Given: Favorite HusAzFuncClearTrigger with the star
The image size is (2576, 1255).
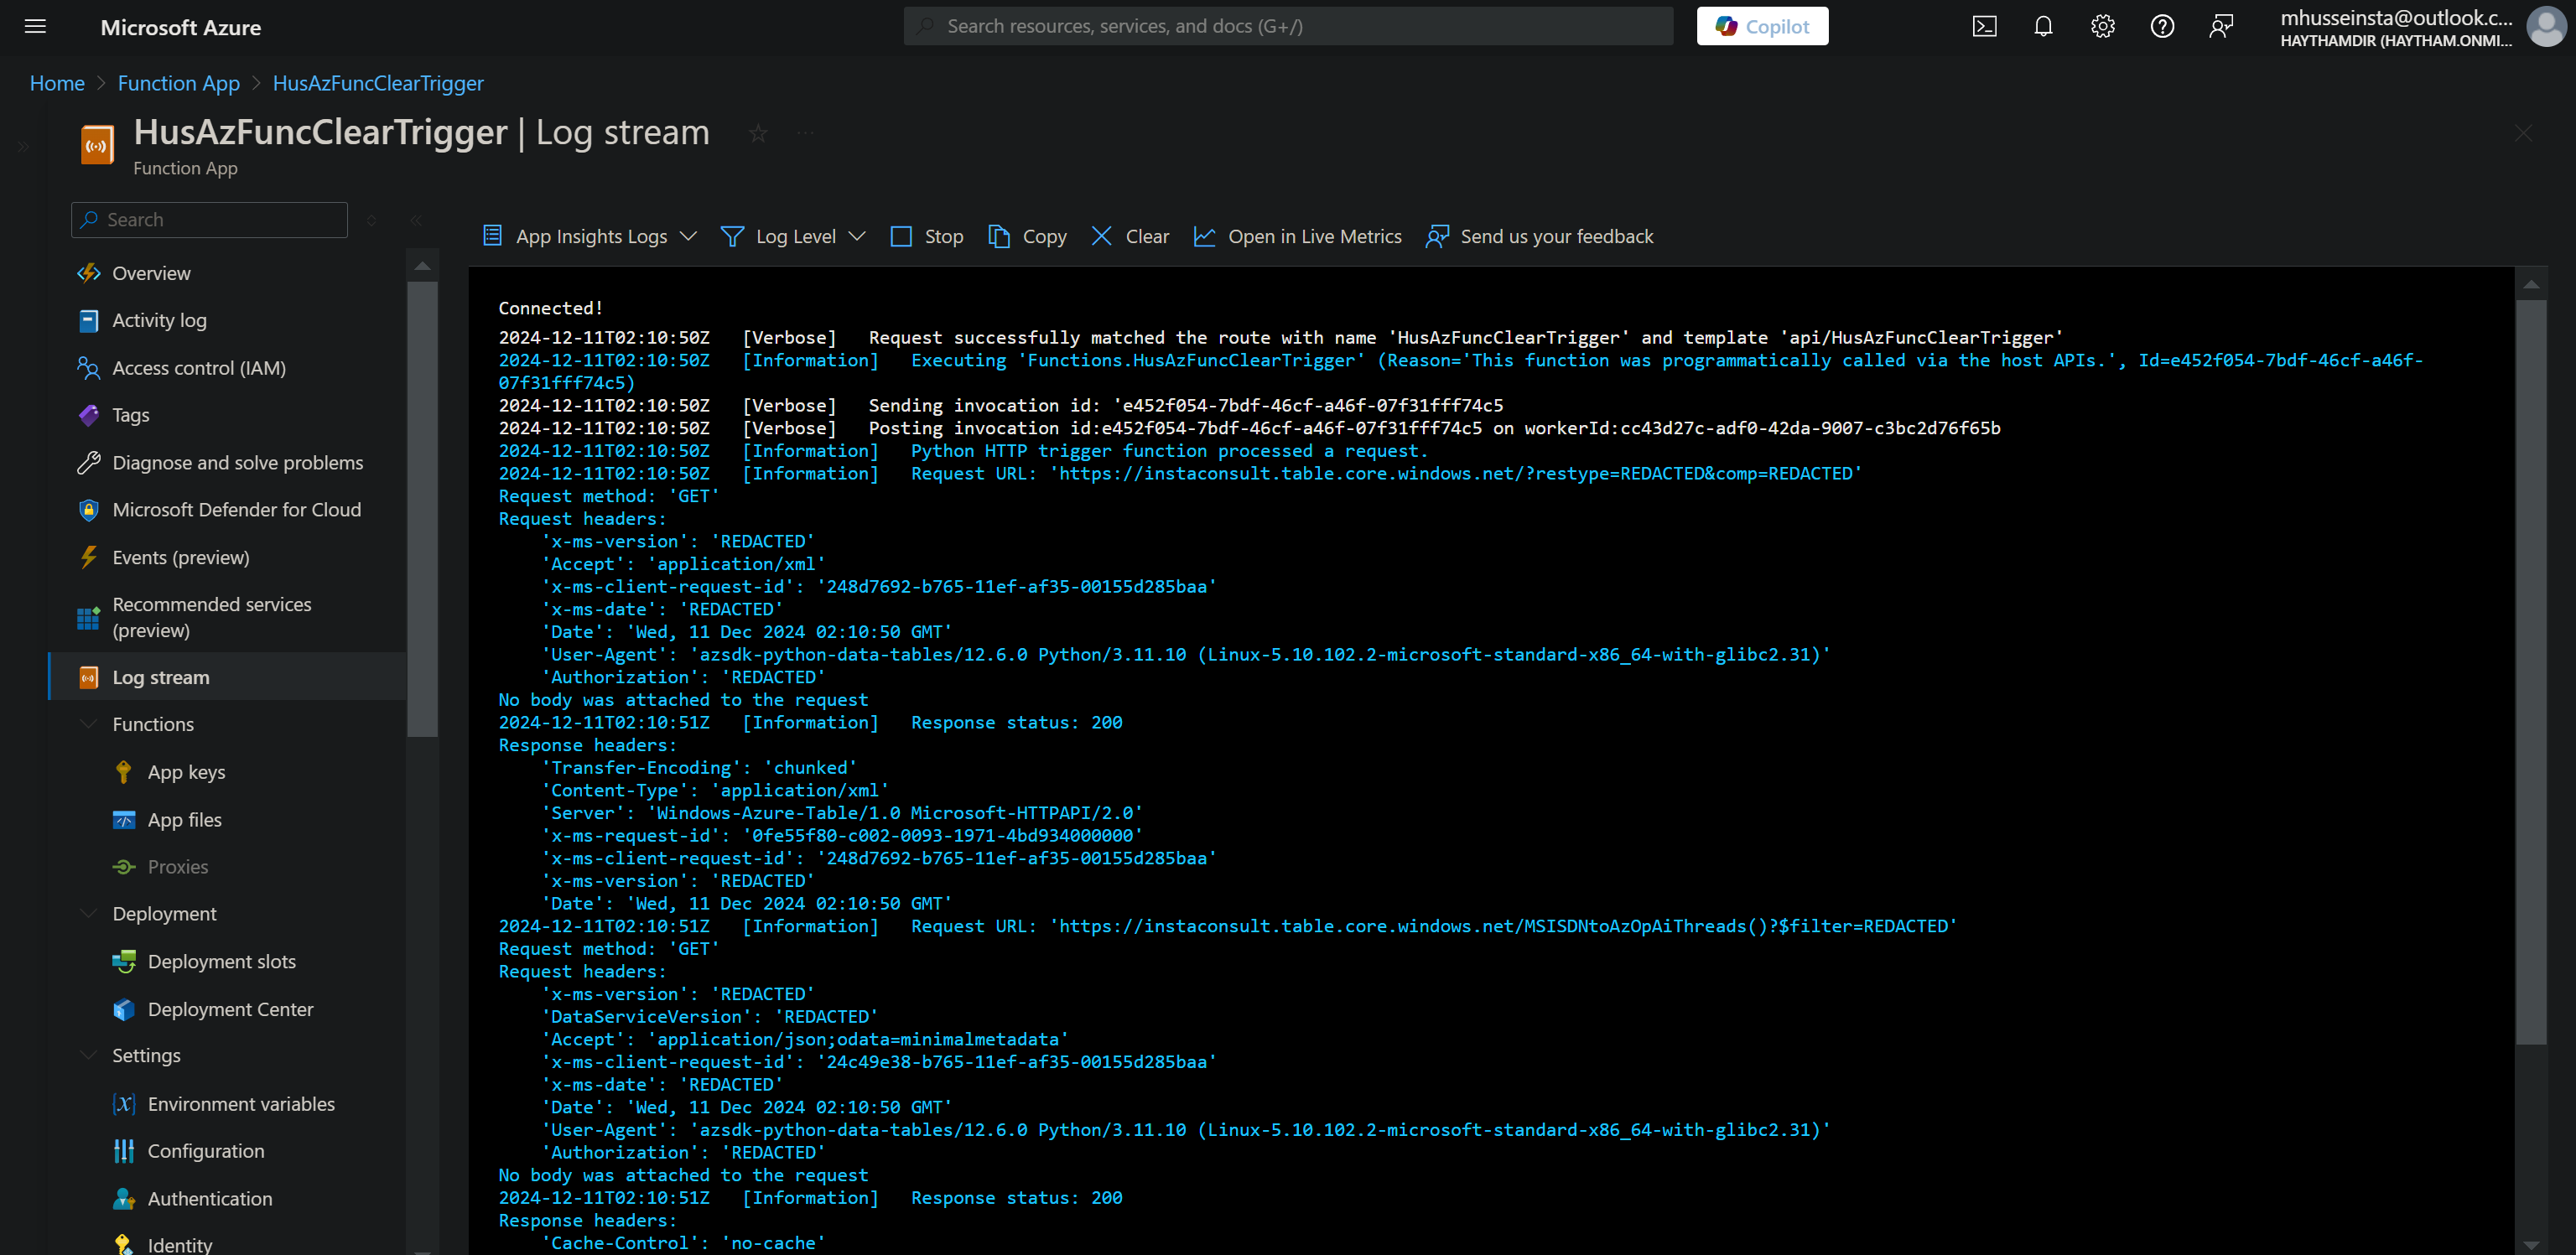Looking at the screenshot, I should tap(758, 133).
